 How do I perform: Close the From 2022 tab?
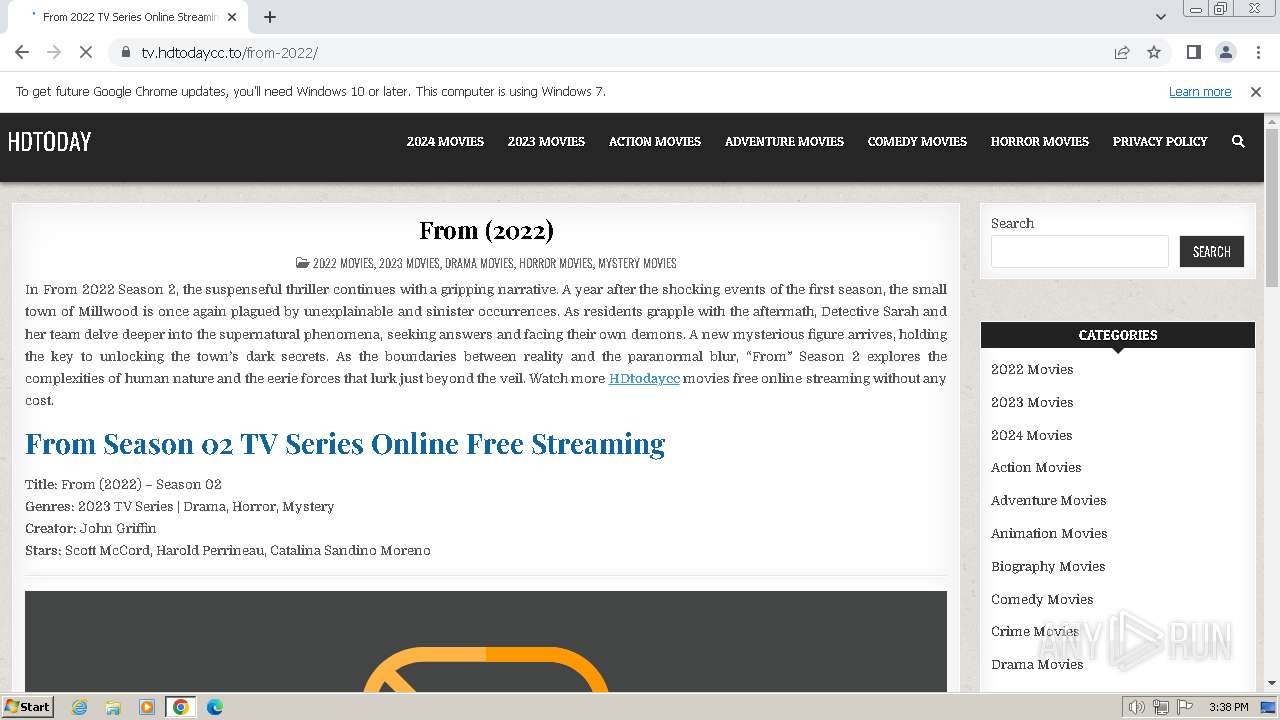point(232,16)
